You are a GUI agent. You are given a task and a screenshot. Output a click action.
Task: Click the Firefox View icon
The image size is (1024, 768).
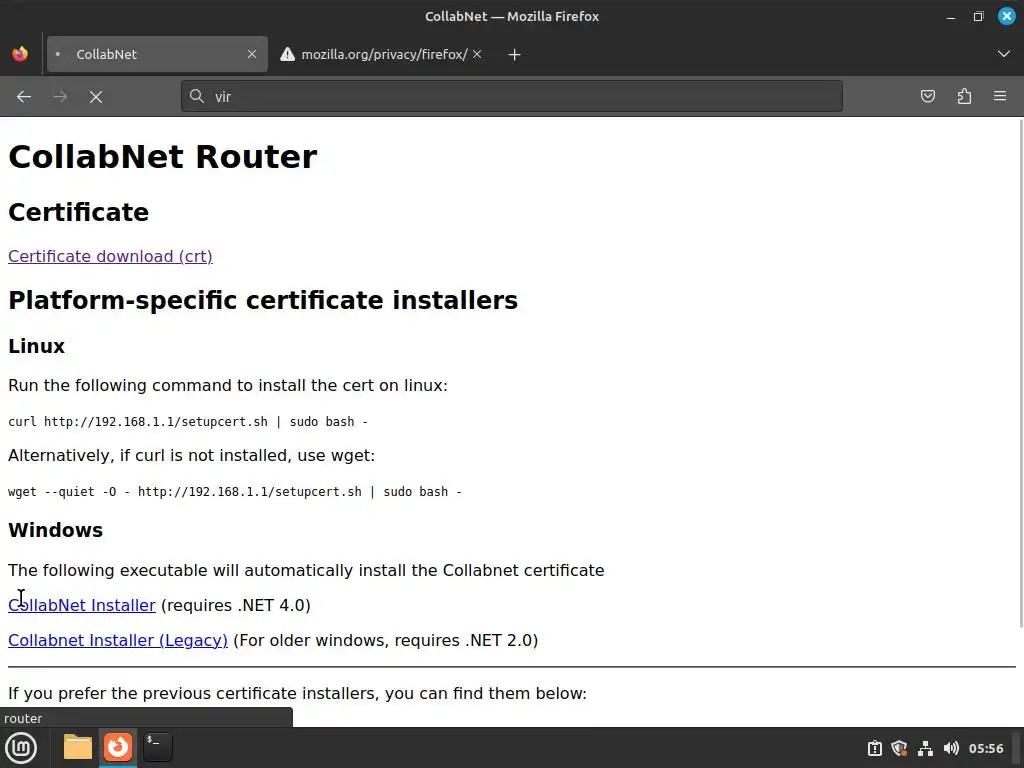[x=20, y=54]
